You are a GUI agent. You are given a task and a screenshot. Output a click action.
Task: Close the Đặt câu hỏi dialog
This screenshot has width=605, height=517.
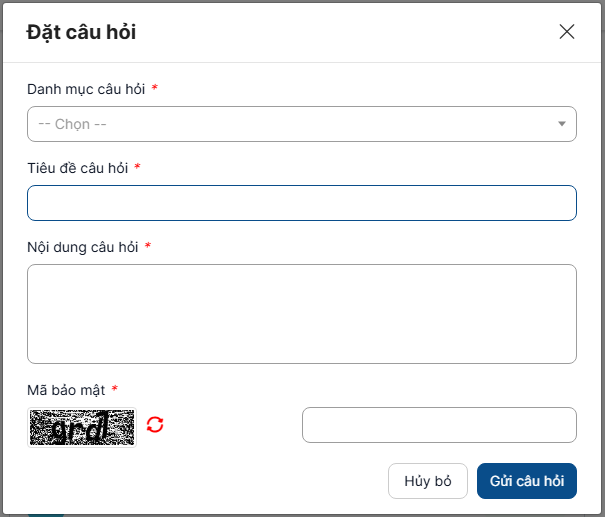tap(567, 32)
